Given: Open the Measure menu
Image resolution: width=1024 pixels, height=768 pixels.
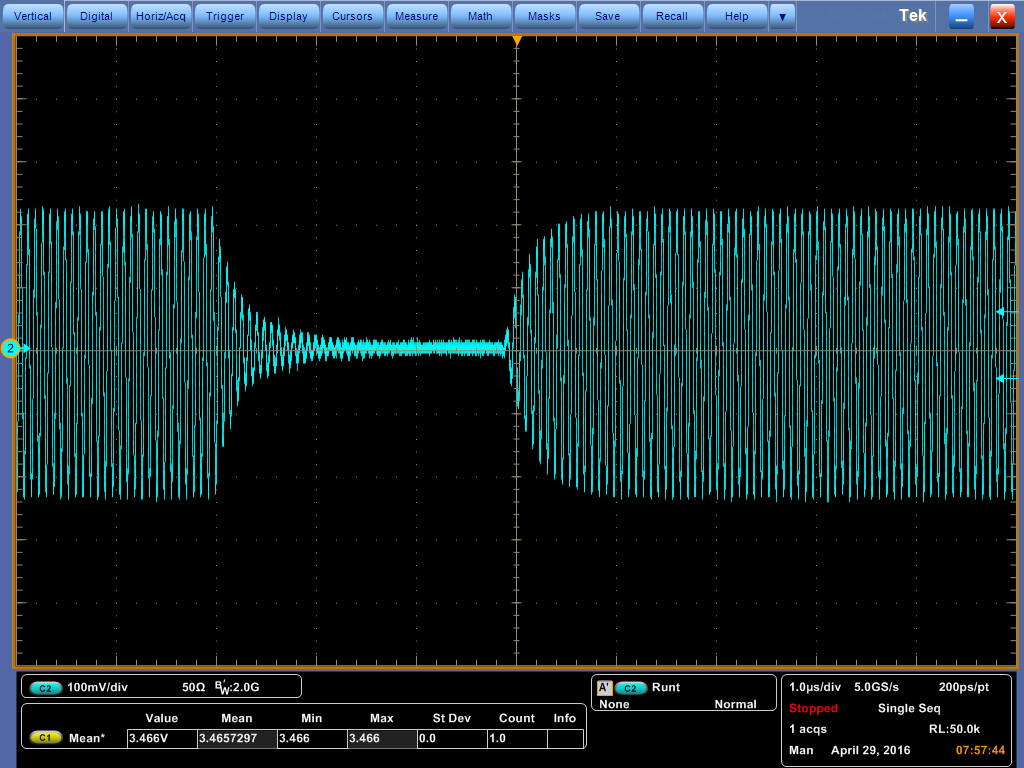Looking at the screenshot, I should 416,16.
